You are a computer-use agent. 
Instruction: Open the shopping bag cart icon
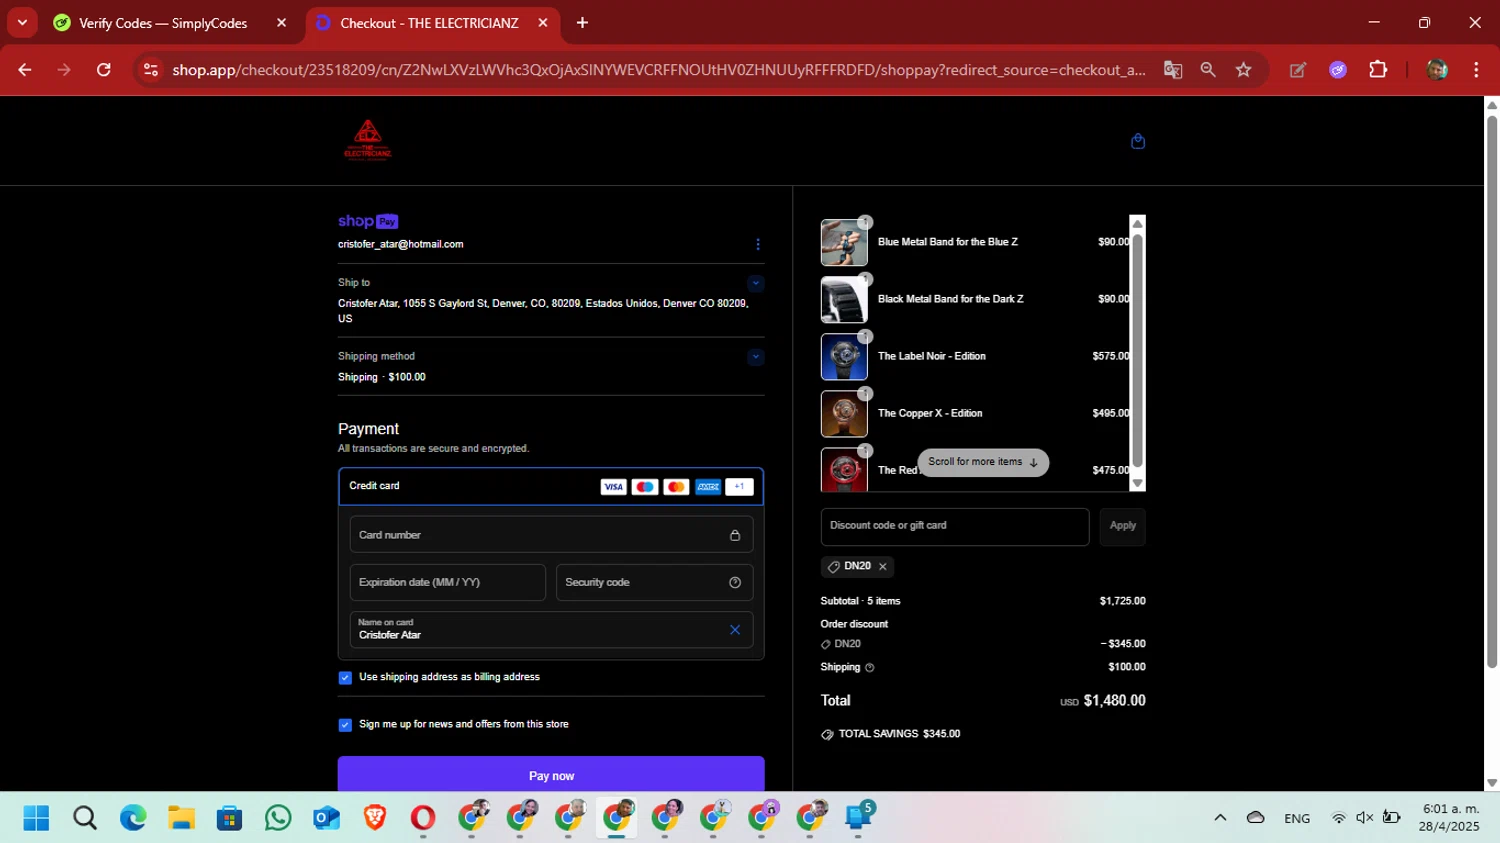coord(1137,141)
